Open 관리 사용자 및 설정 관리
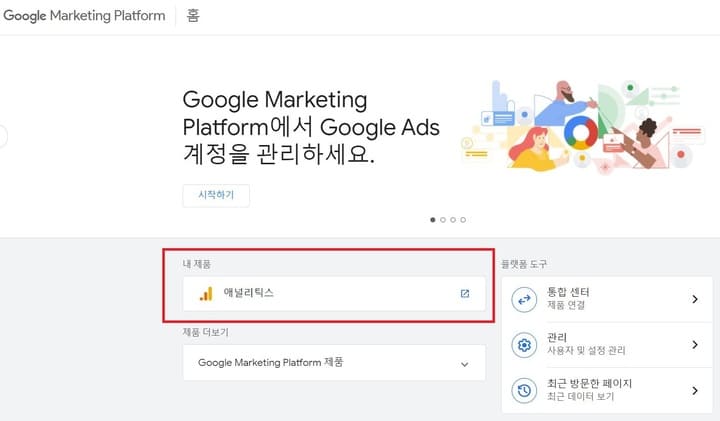 tap(607, 344)
